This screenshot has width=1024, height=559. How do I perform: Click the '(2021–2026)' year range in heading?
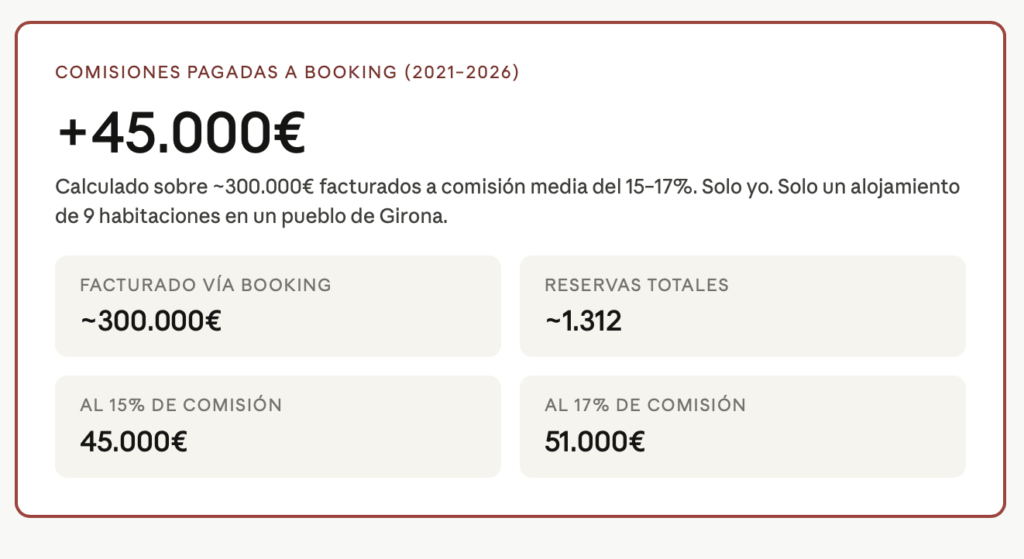tap(461, 73)
